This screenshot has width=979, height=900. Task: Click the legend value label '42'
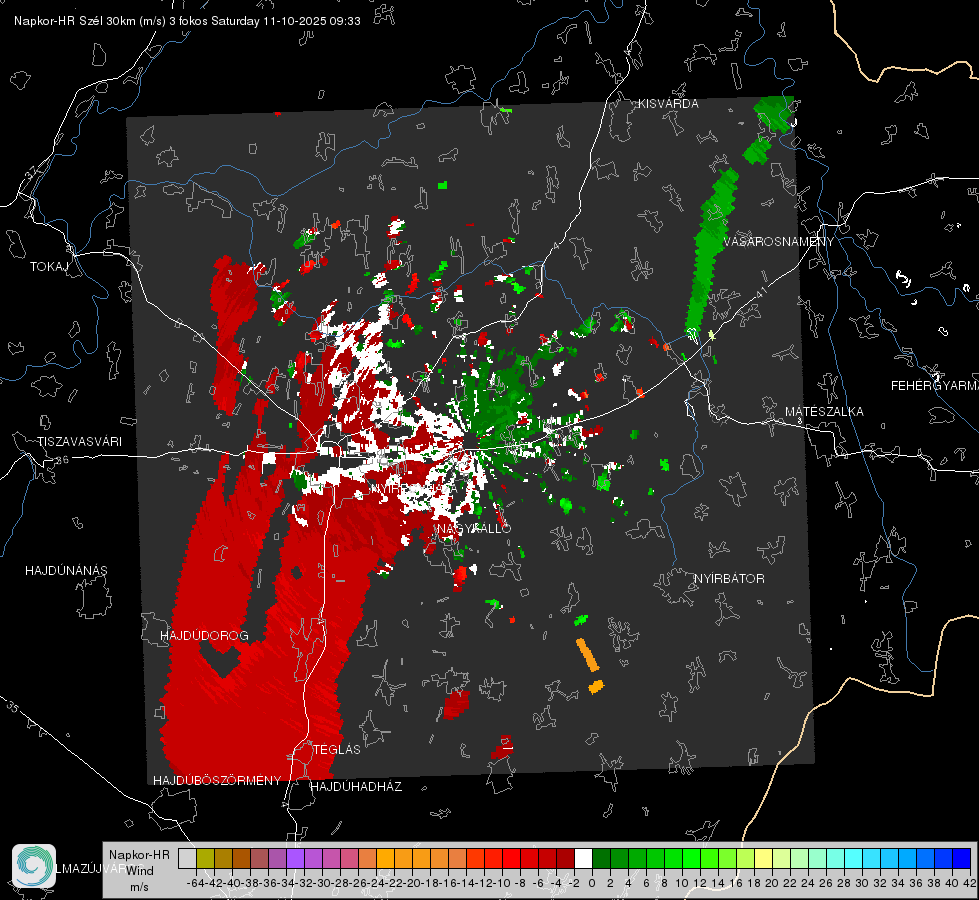[969, 883]
